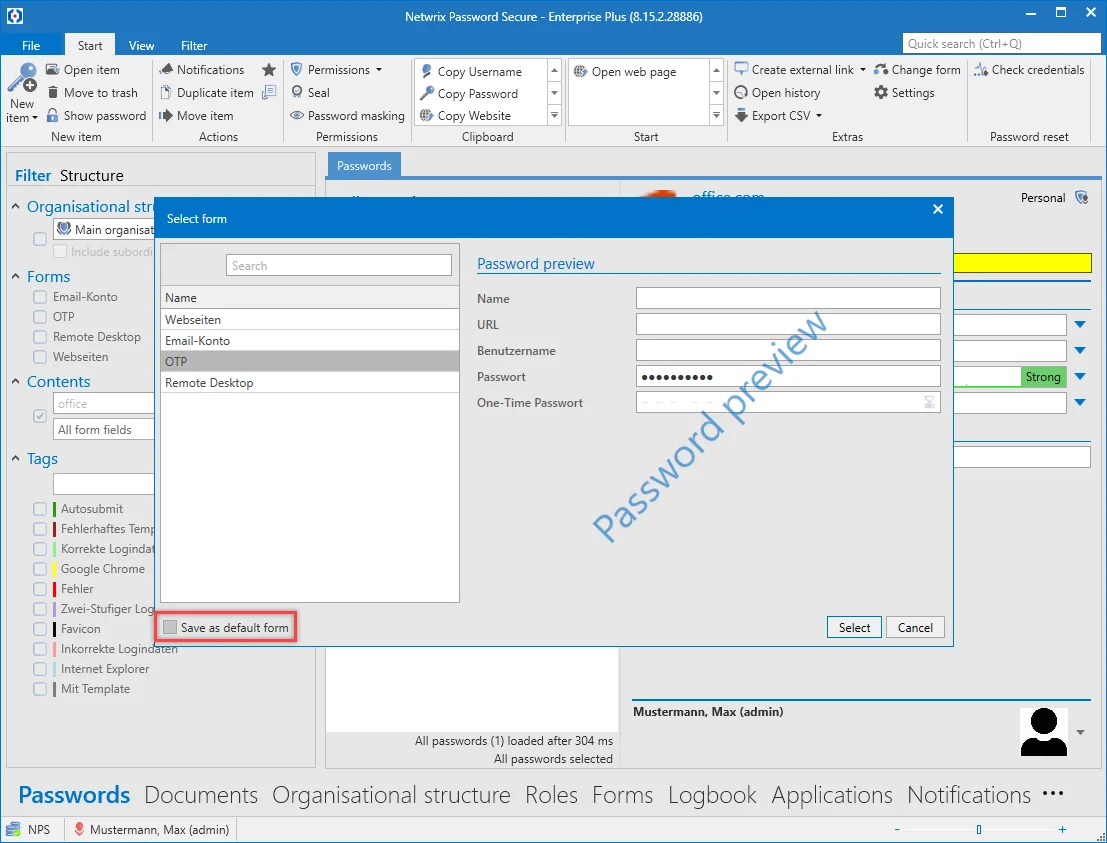Expand the Export CSV dropdown
Viewport: 1107px width, 843px height.
click(x=819, y=116)
